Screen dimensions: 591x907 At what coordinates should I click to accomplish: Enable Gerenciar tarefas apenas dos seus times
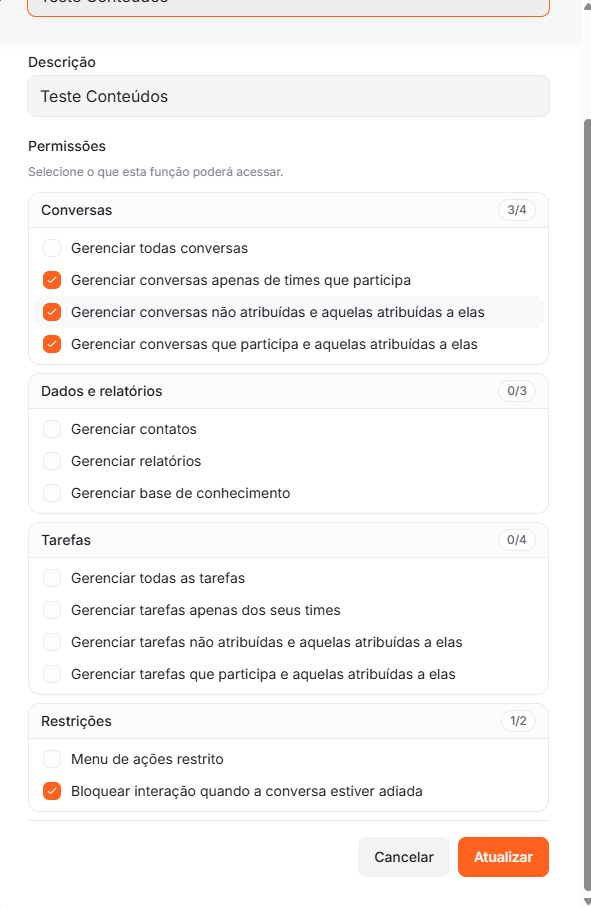coord(52,610)
